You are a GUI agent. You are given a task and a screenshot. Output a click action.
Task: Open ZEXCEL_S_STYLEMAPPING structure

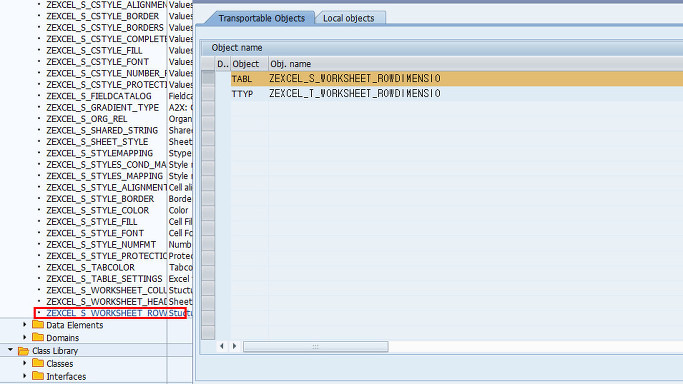click(100, 153)
